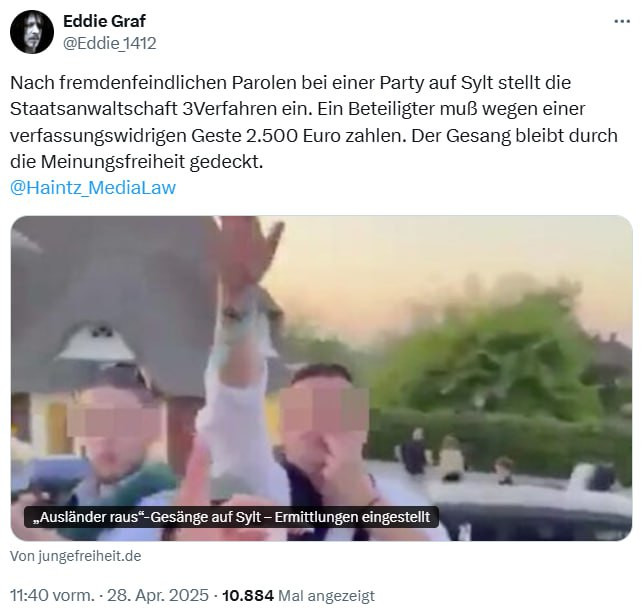The height and width of the screenshot is (610, 642).
Task: Click the „Ausländer raus" headline caption
Action: coord(231,517)
